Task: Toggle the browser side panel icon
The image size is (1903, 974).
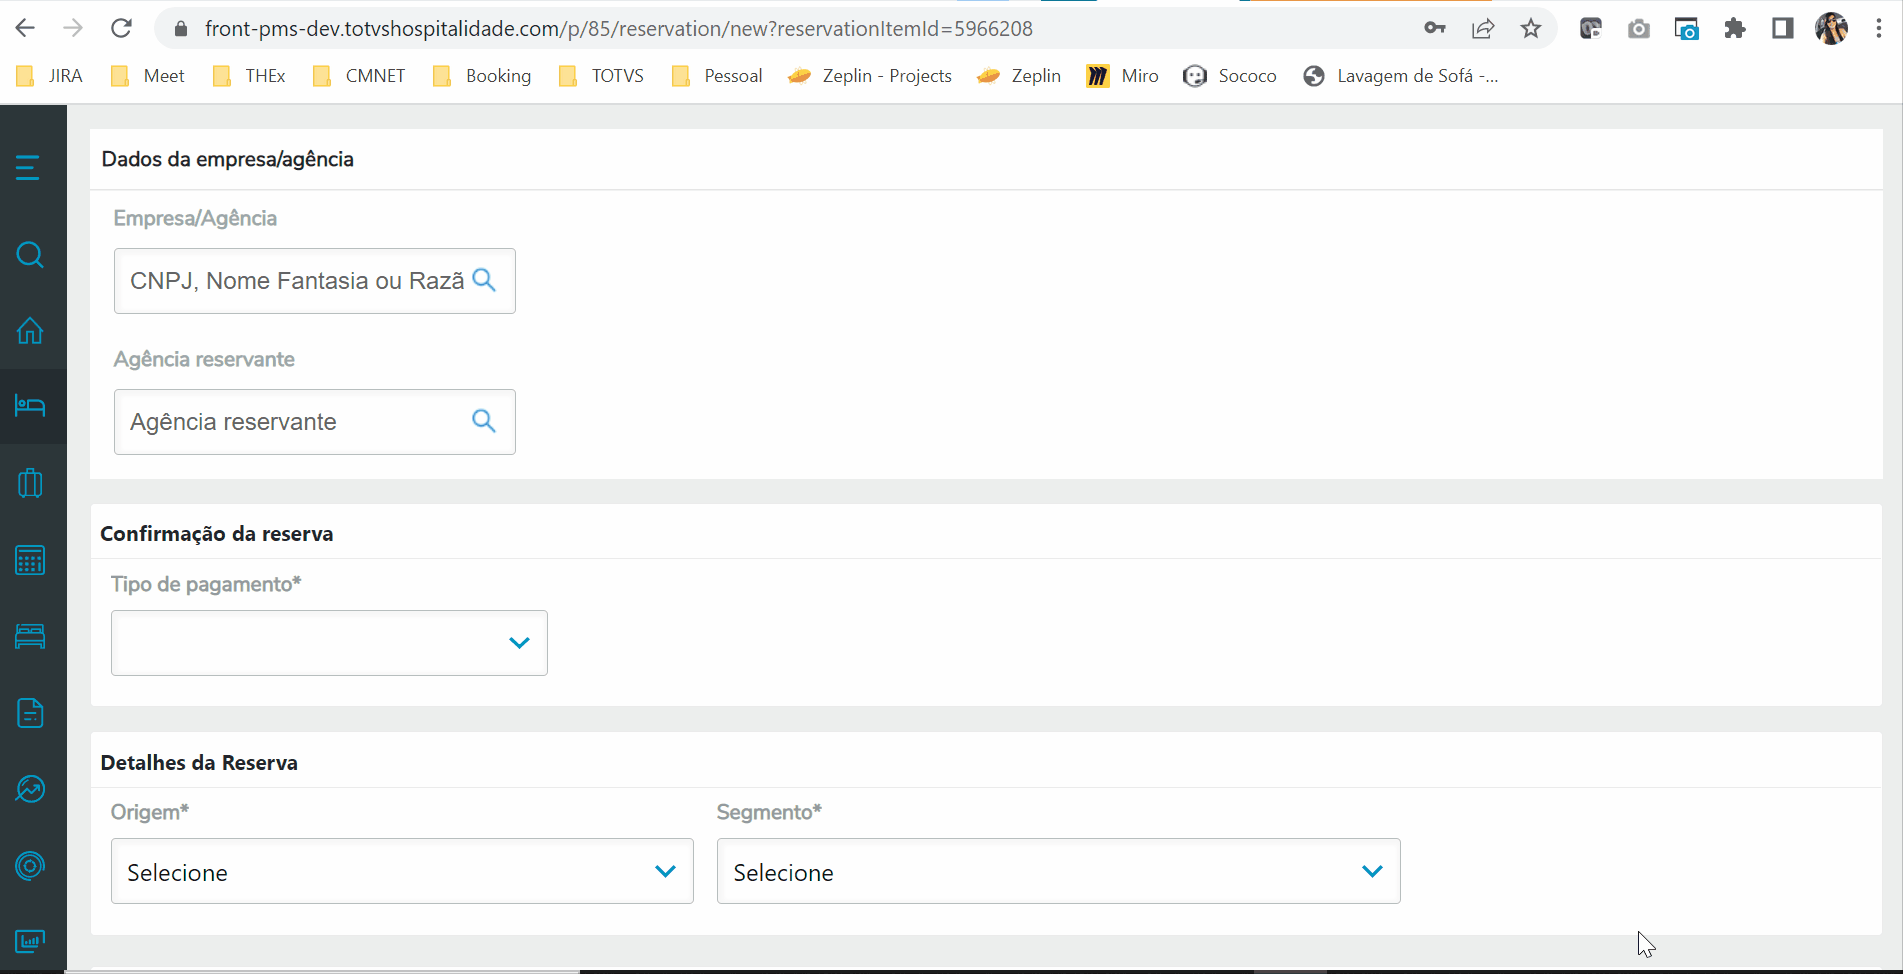Action: (x=1783, y=29)
